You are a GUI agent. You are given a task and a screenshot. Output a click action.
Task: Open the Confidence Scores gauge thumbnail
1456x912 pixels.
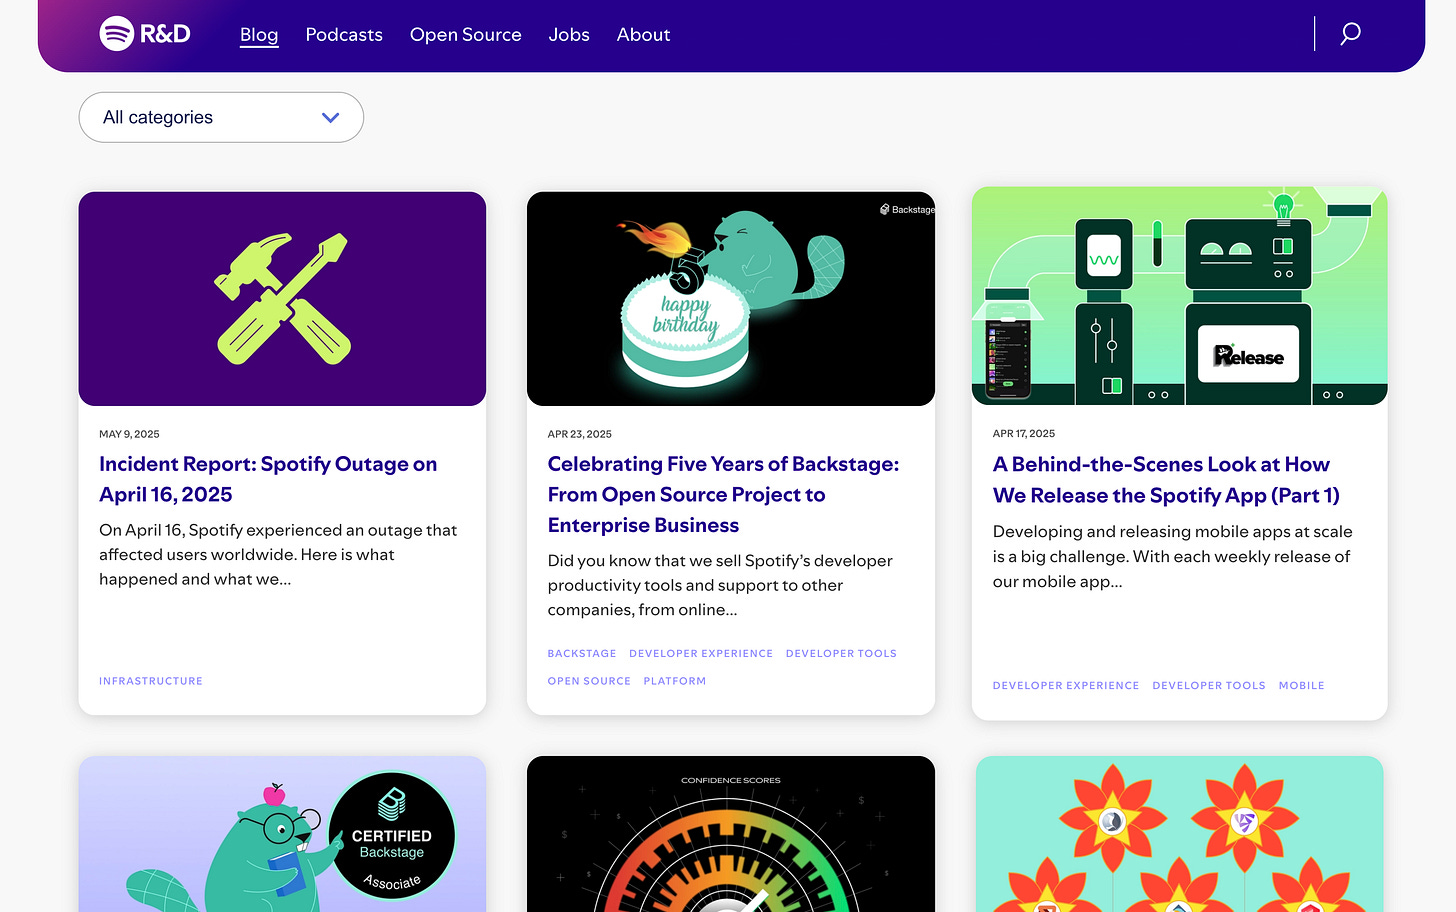tap(731, 834)
